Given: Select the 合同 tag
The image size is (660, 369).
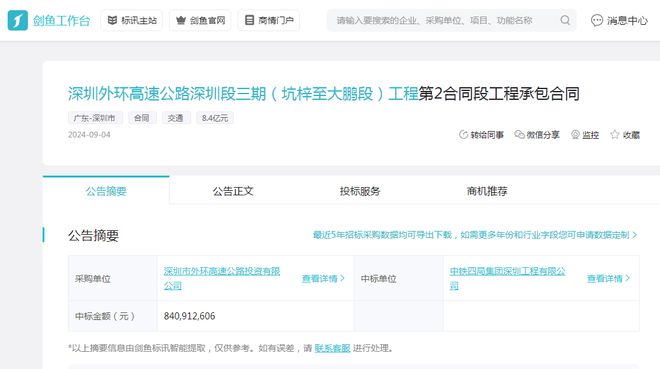Looking at the screenshot, I should (x=142, y=118).
